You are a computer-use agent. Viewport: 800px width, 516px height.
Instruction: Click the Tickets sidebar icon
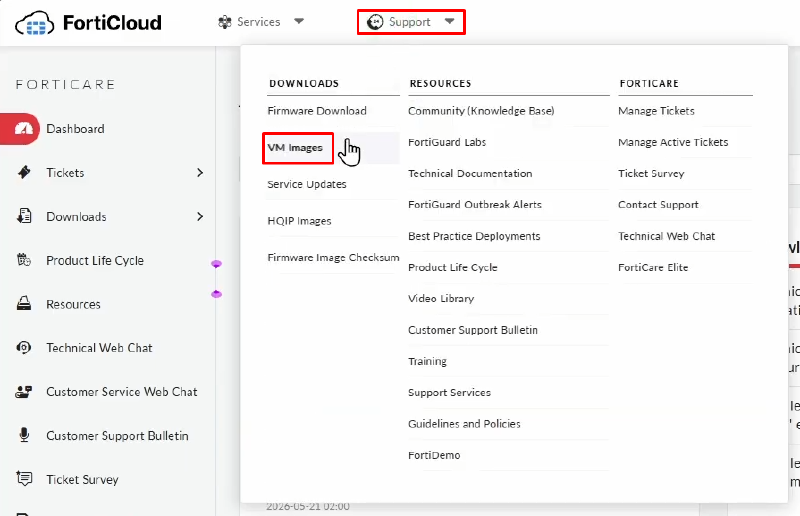tap(24, 173)
